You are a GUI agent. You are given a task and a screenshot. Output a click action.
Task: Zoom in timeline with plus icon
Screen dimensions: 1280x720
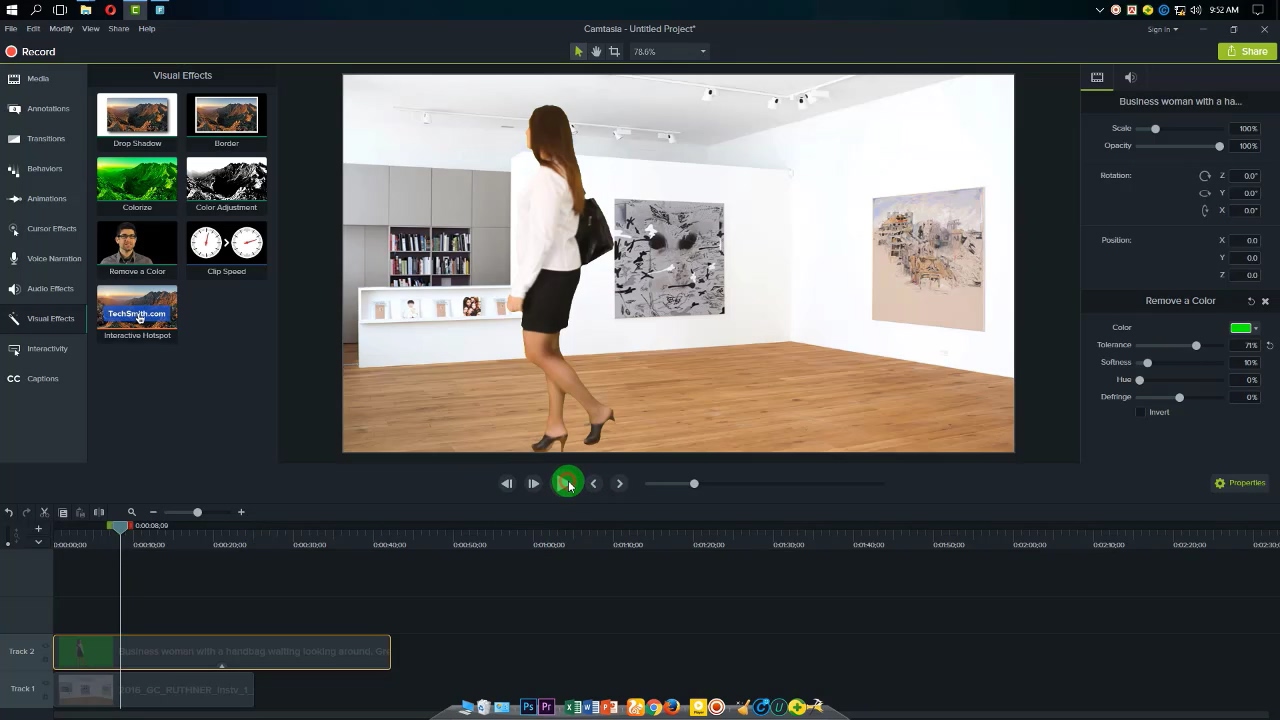[x=241, y=512]
